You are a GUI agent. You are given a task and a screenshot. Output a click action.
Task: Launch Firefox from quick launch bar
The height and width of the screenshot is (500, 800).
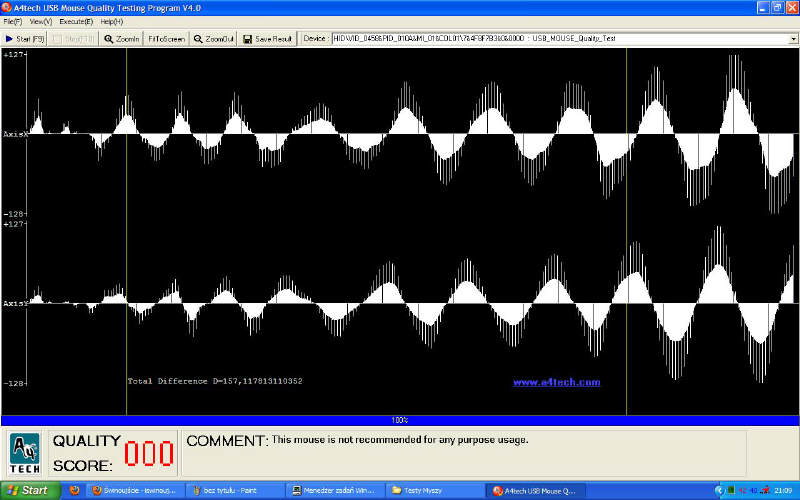click(x=74, y=490)
